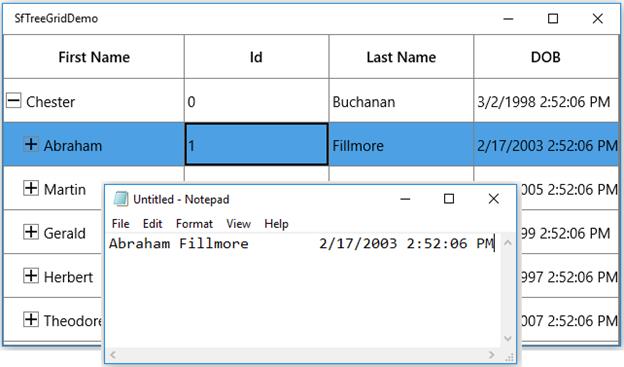Expand the Herbert tree node

tap(31, 275)
